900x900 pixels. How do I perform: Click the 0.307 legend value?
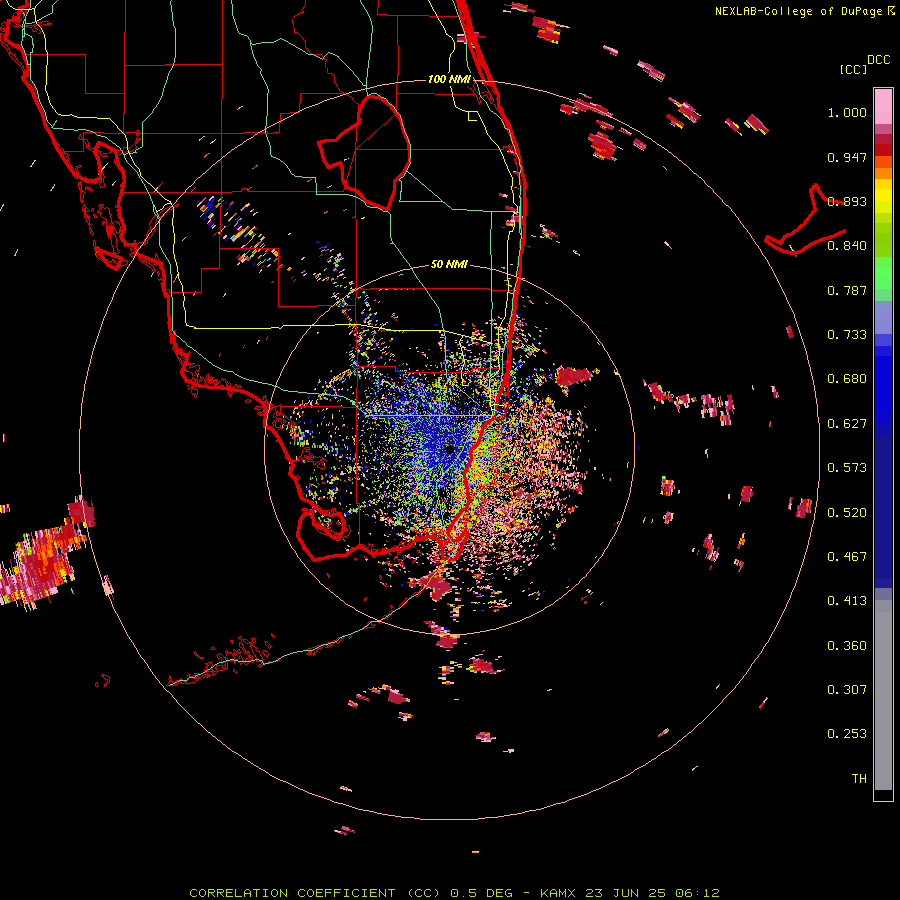[x=847, y=690]
